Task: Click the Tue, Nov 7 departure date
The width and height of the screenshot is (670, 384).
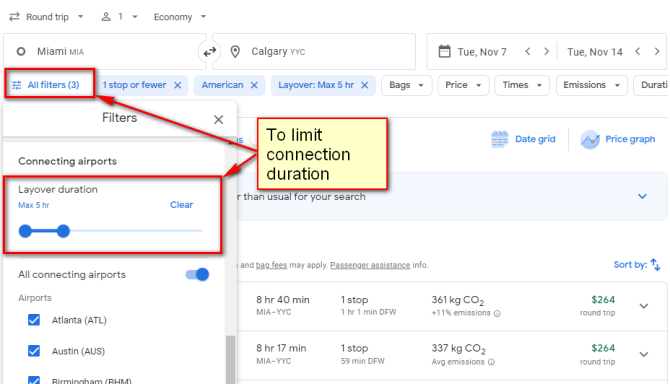Action: (x=482, y=52)
